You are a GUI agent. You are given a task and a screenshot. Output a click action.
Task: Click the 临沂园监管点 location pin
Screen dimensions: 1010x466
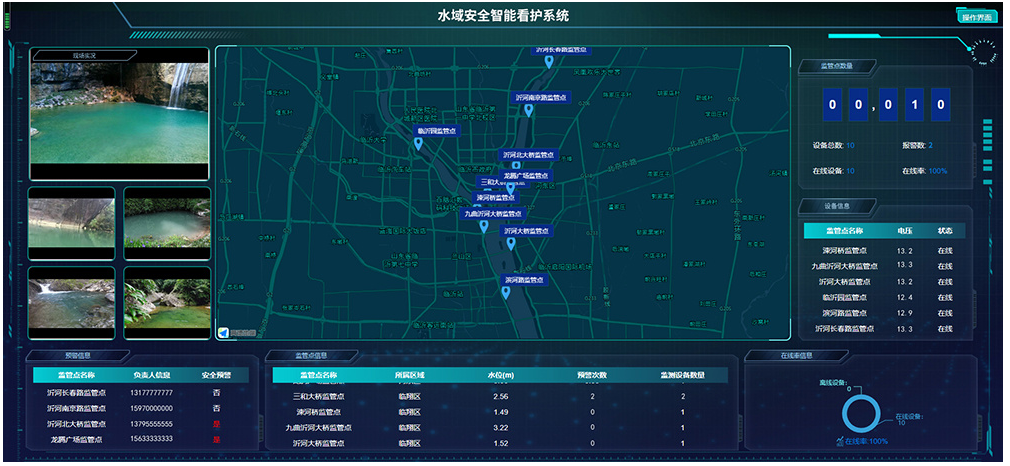(x=418, y=144)
